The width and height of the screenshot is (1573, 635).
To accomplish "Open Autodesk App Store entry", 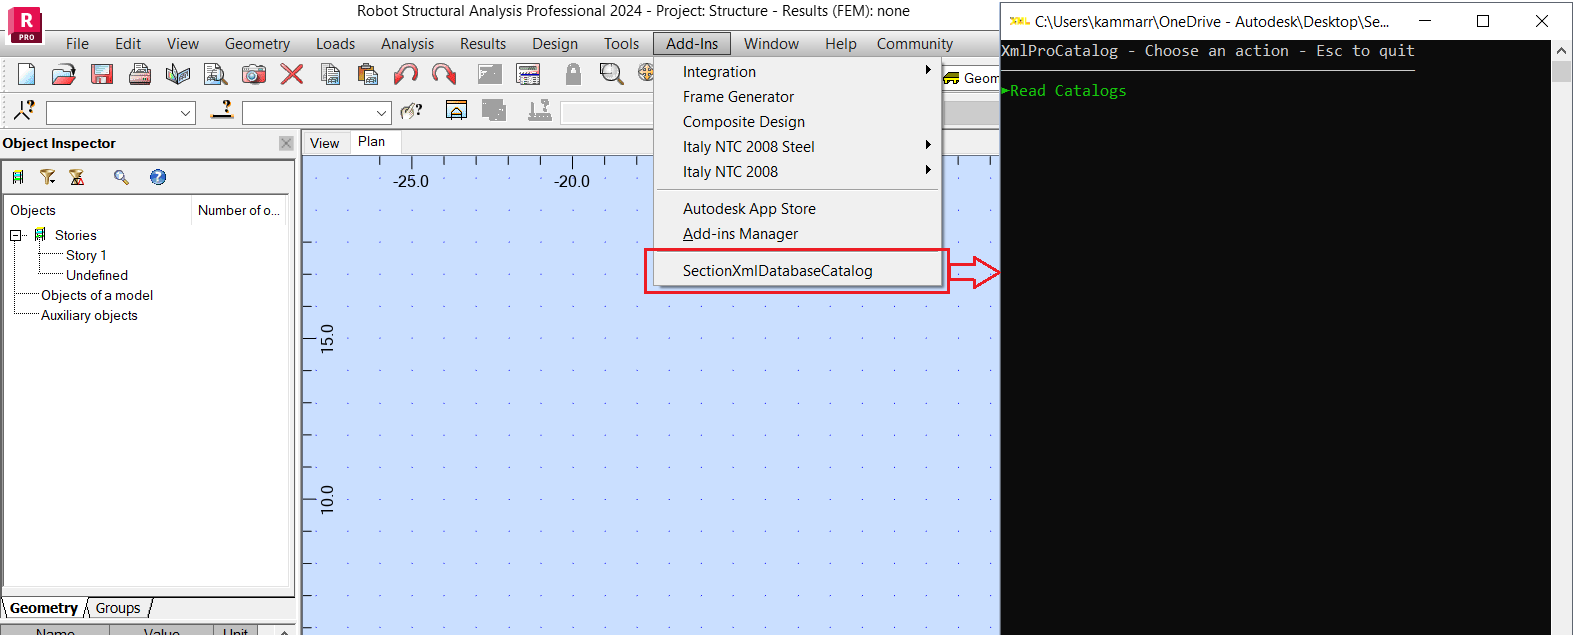I will pyautogui.click(x=749, y=209).
